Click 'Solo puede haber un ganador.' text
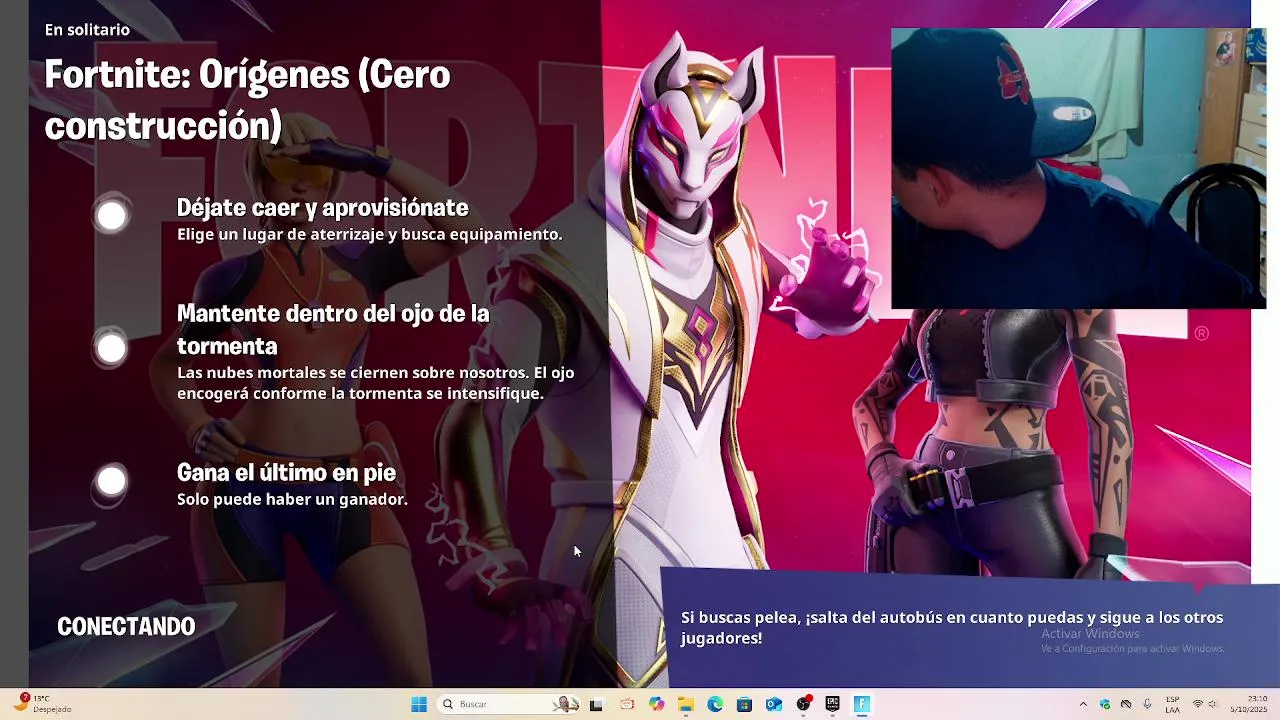This screenshot has width=1280, height=720. [x=292, y=499]
